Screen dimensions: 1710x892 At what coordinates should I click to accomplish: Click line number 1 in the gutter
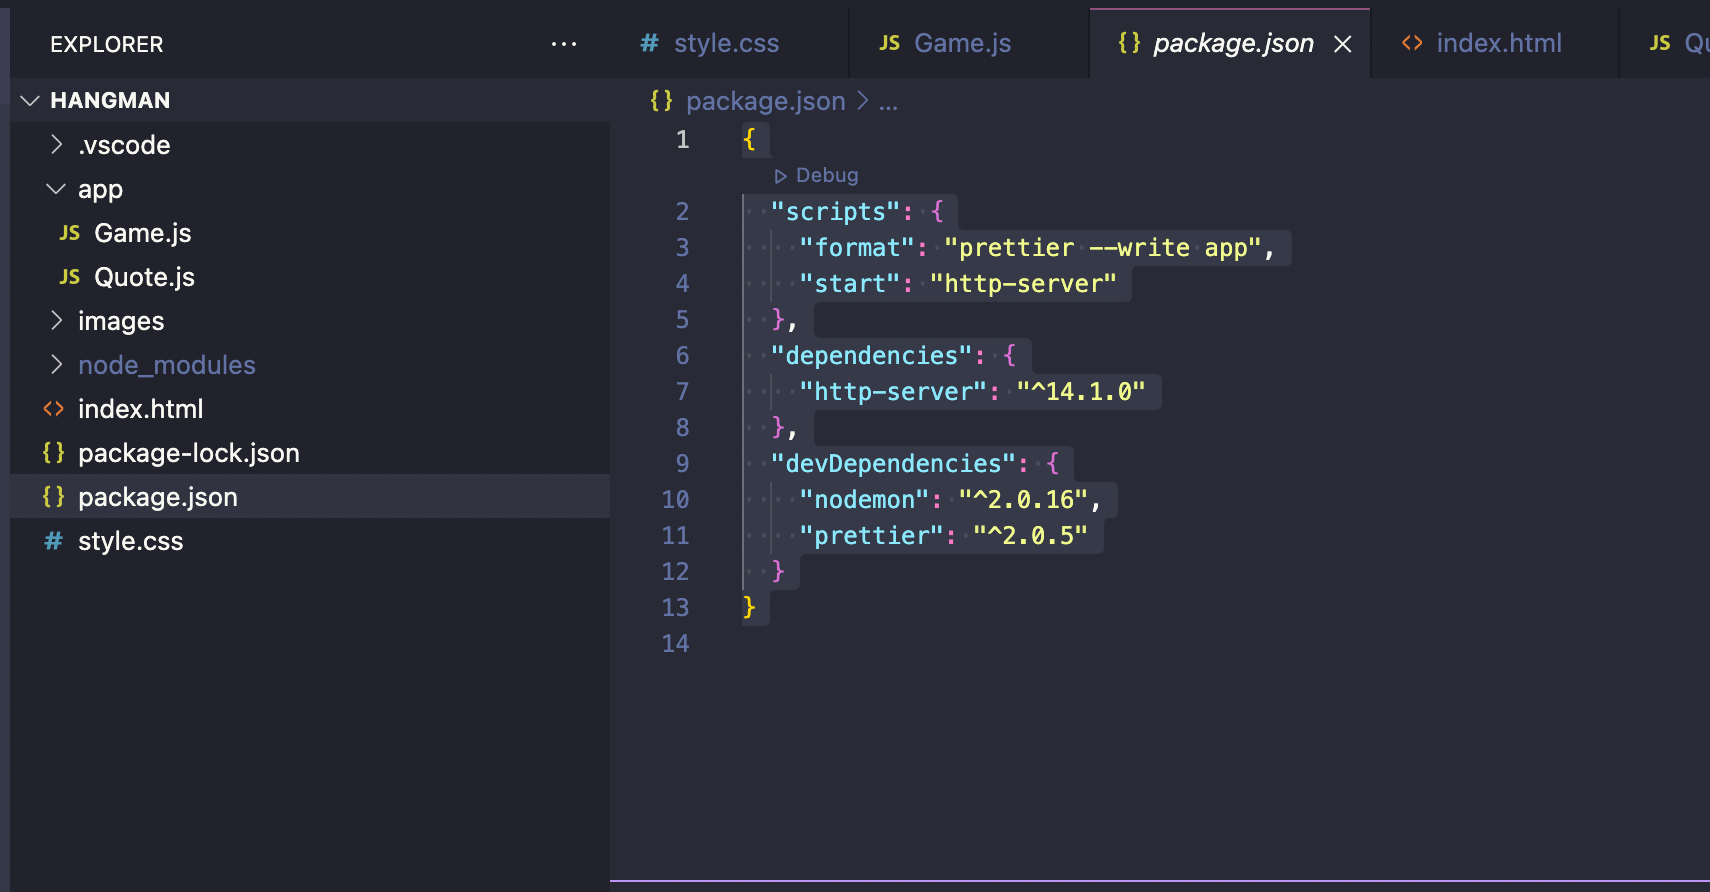[682, 140]
